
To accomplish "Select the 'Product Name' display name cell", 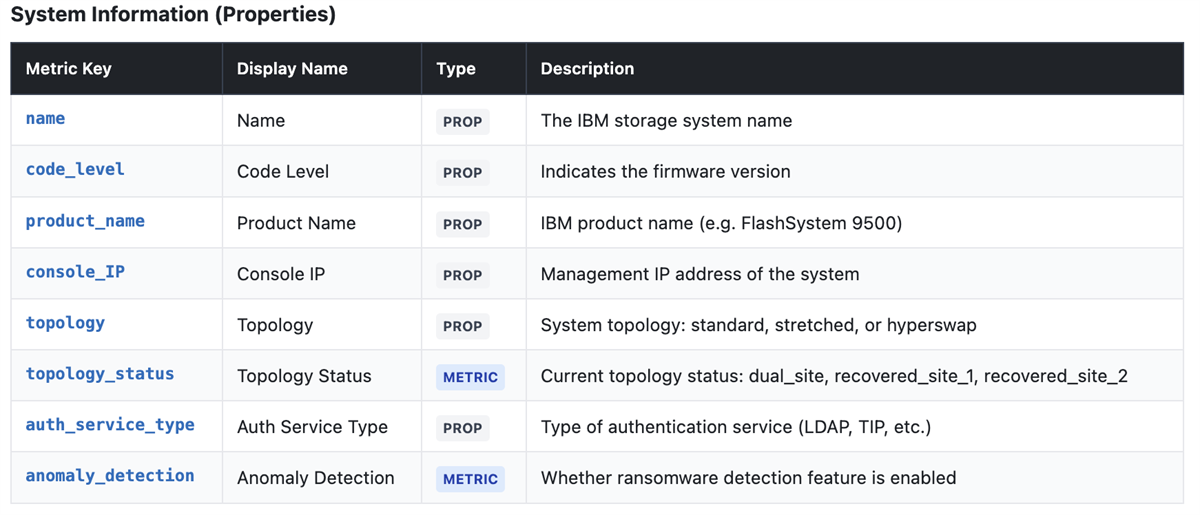I will pyautogui.click(x=296, y=223).
